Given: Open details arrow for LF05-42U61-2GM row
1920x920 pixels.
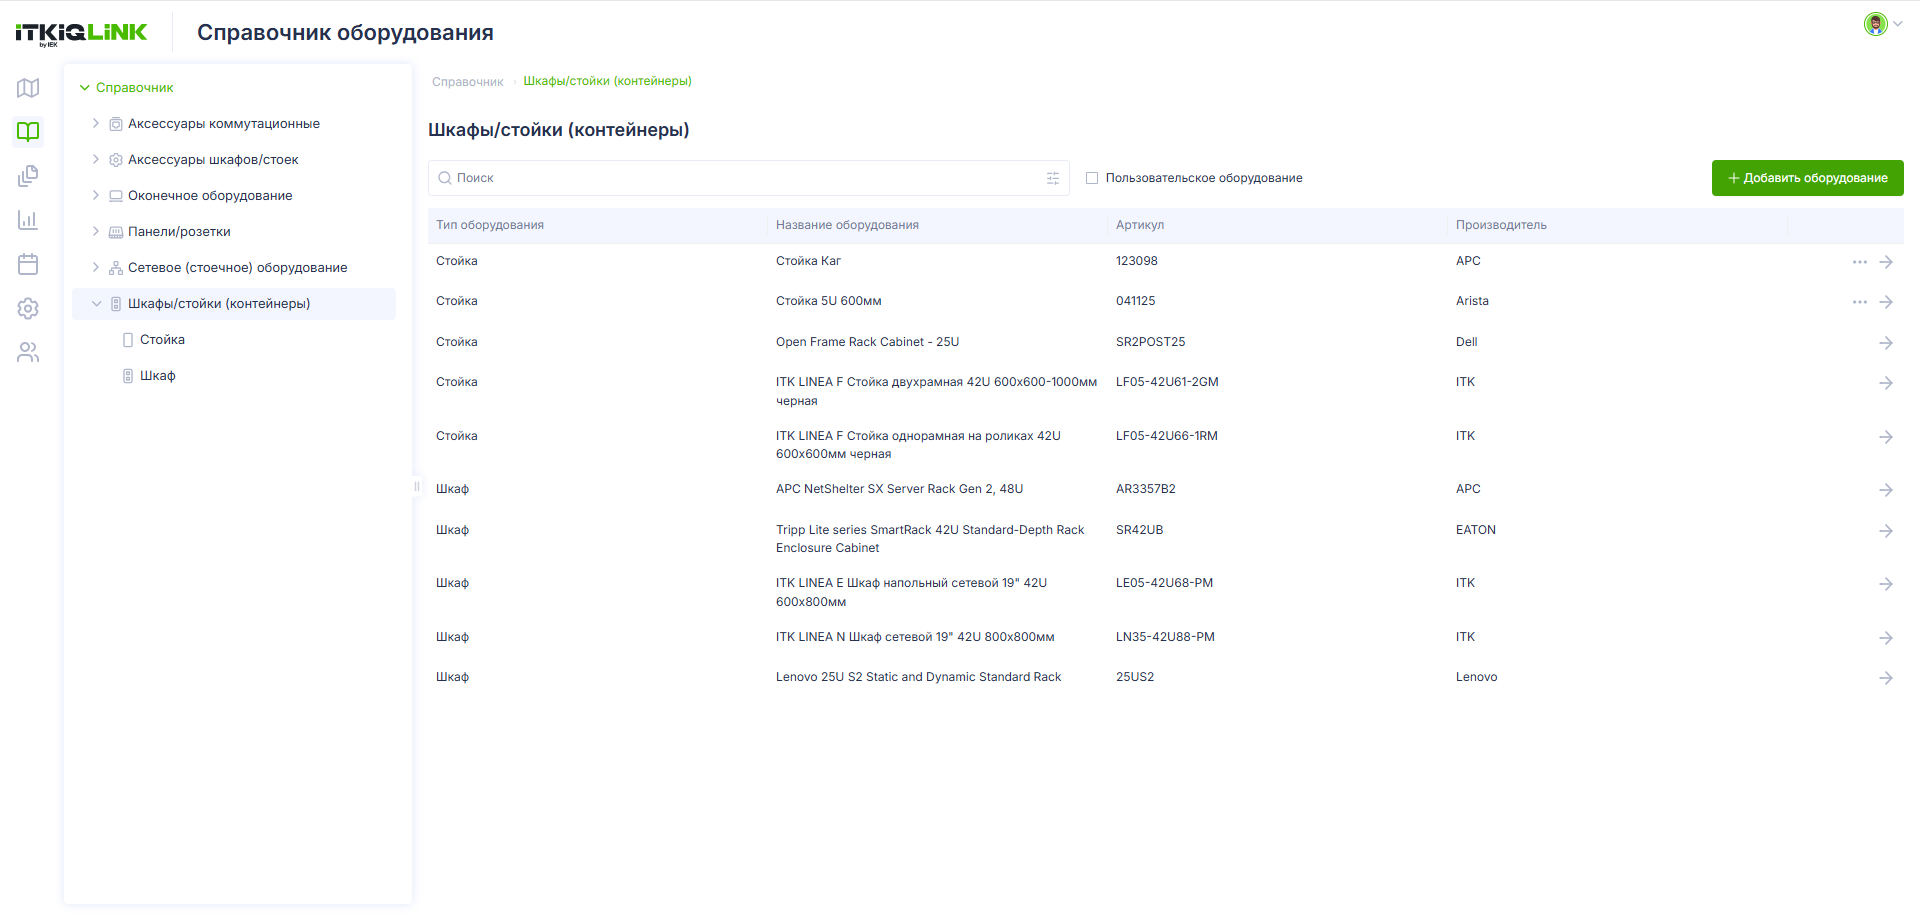Looking at the screenshot, I should click(x=1886, y=383).
